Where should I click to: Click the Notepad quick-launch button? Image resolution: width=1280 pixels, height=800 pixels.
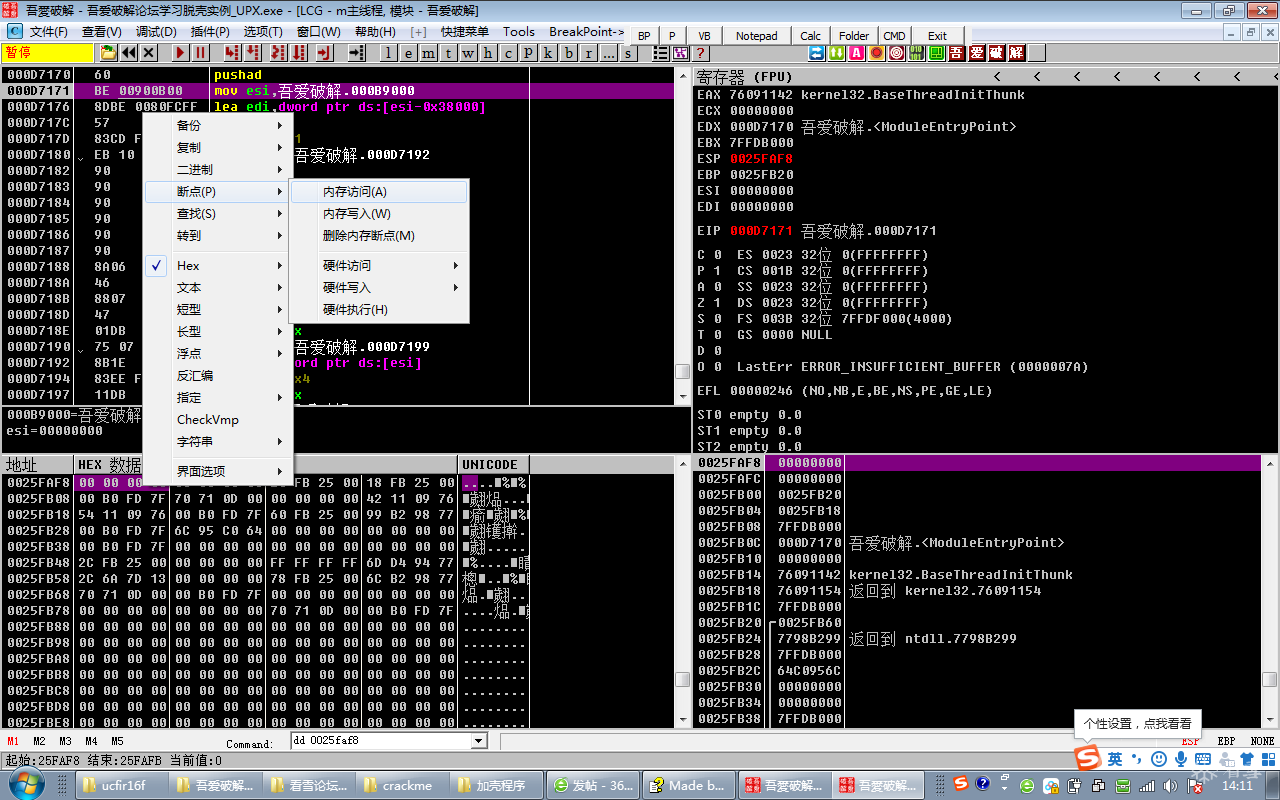pyautogui.click(x=757, y=35)
